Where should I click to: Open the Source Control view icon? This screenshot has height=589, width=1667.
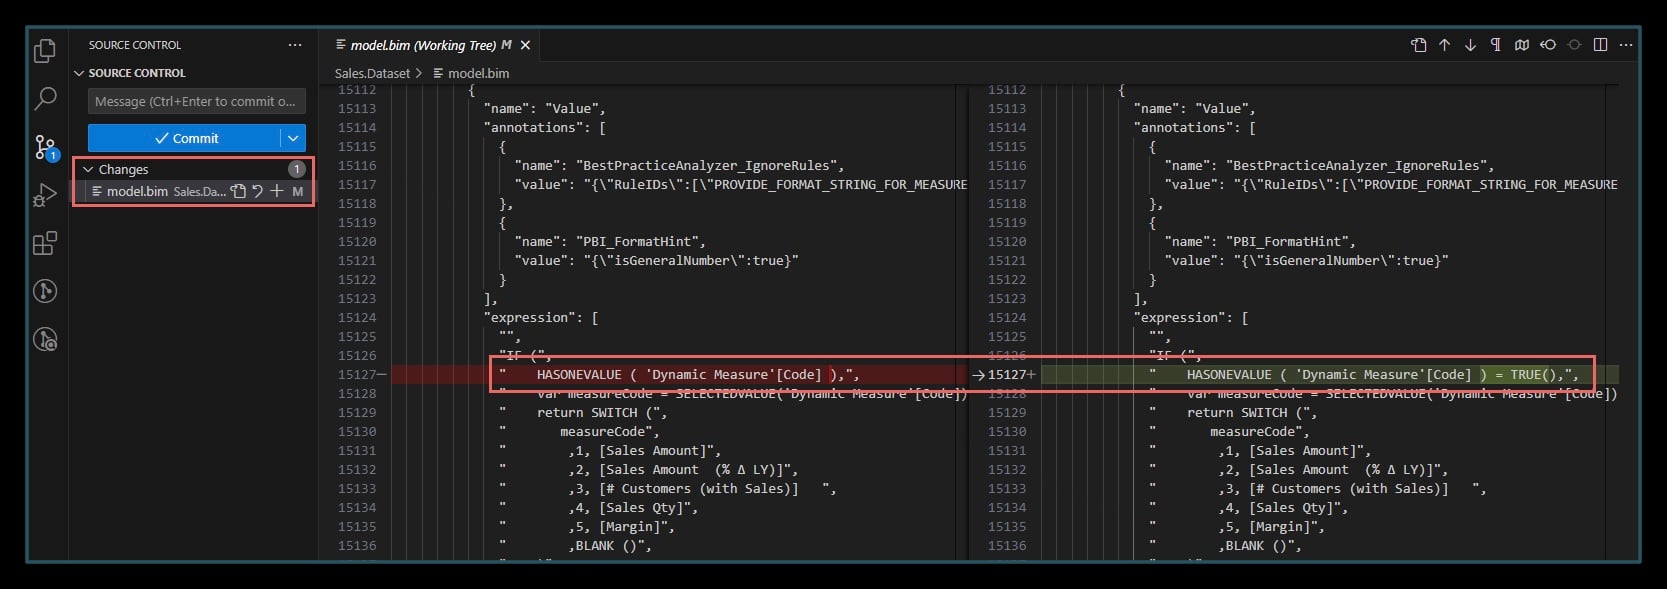[x=45, y=147]
